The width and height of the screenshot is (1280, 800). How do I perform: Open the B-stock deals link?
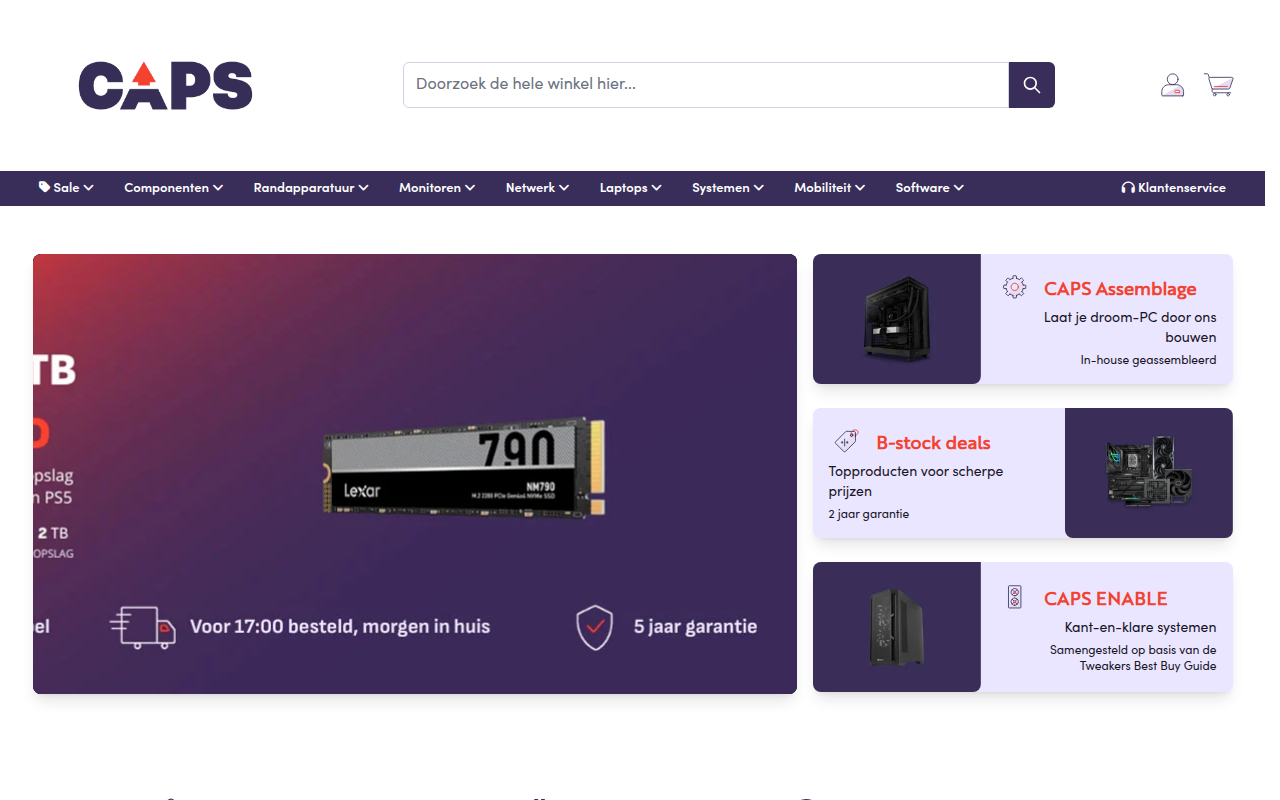[934, 443]
